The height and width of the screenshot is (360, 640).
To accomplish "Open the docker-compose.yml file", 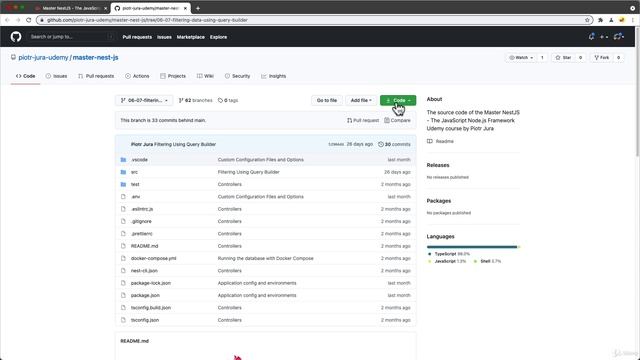I will [x=153, y=258].
